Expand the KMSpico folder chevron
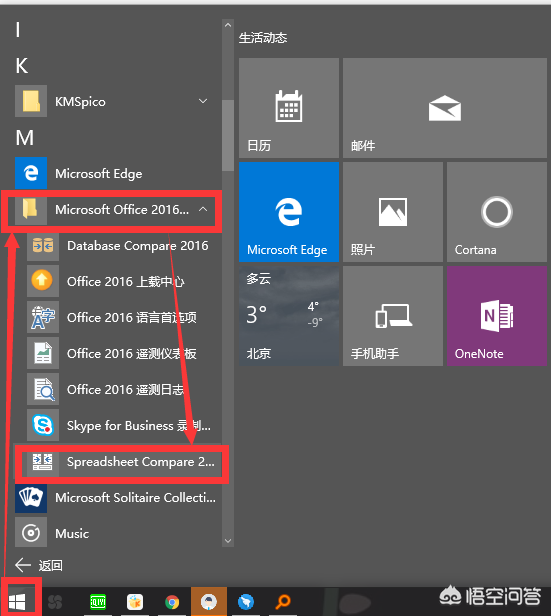Viewport: 551px width, 616px height. click(x=203, y=101)
